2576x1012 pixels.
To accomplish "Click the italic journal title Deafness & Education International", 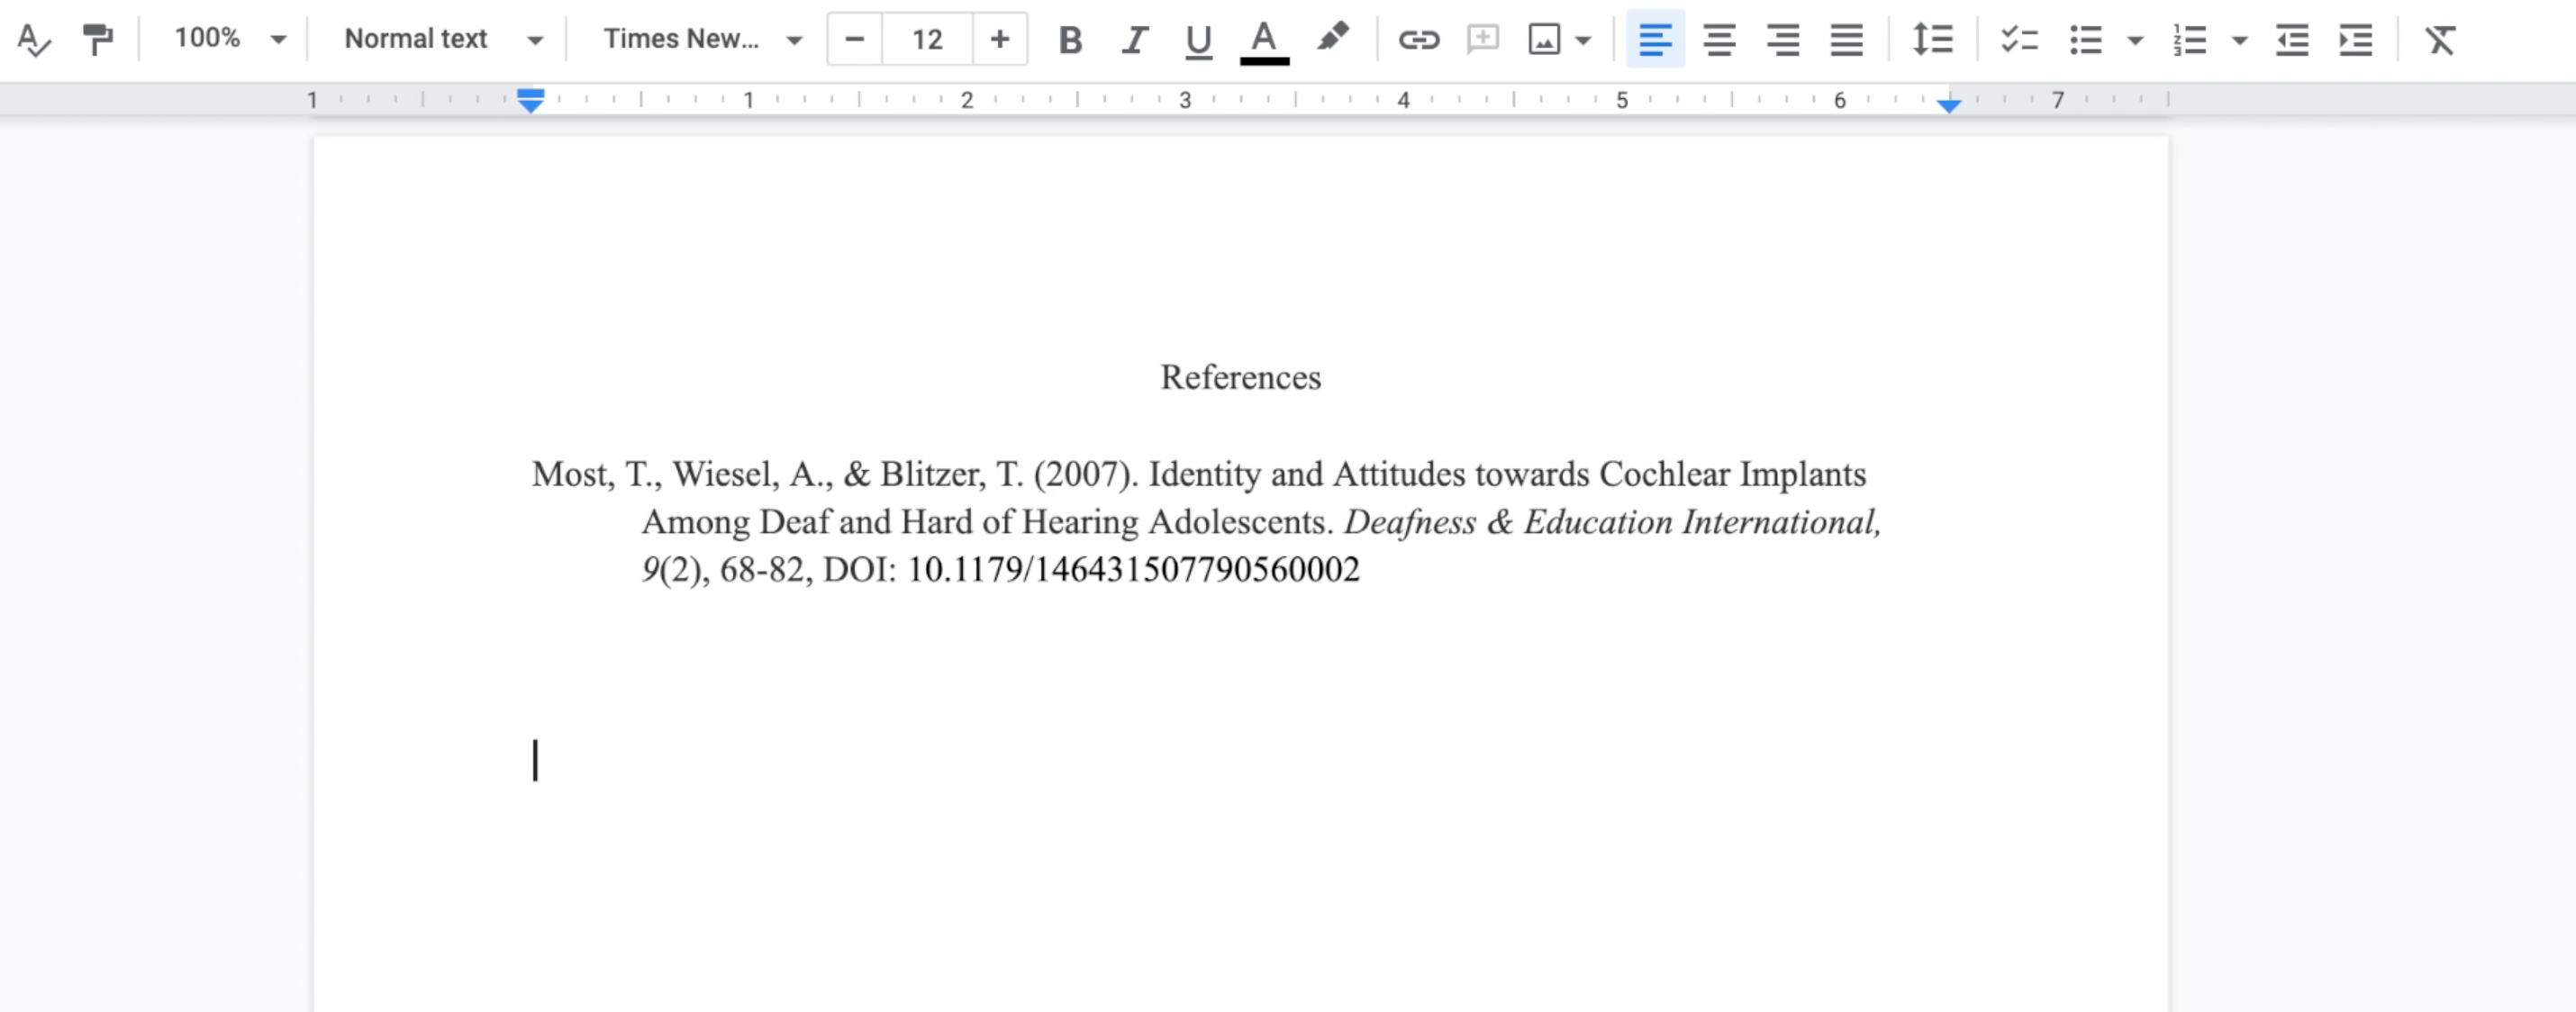I will (x=1612, y=522).
